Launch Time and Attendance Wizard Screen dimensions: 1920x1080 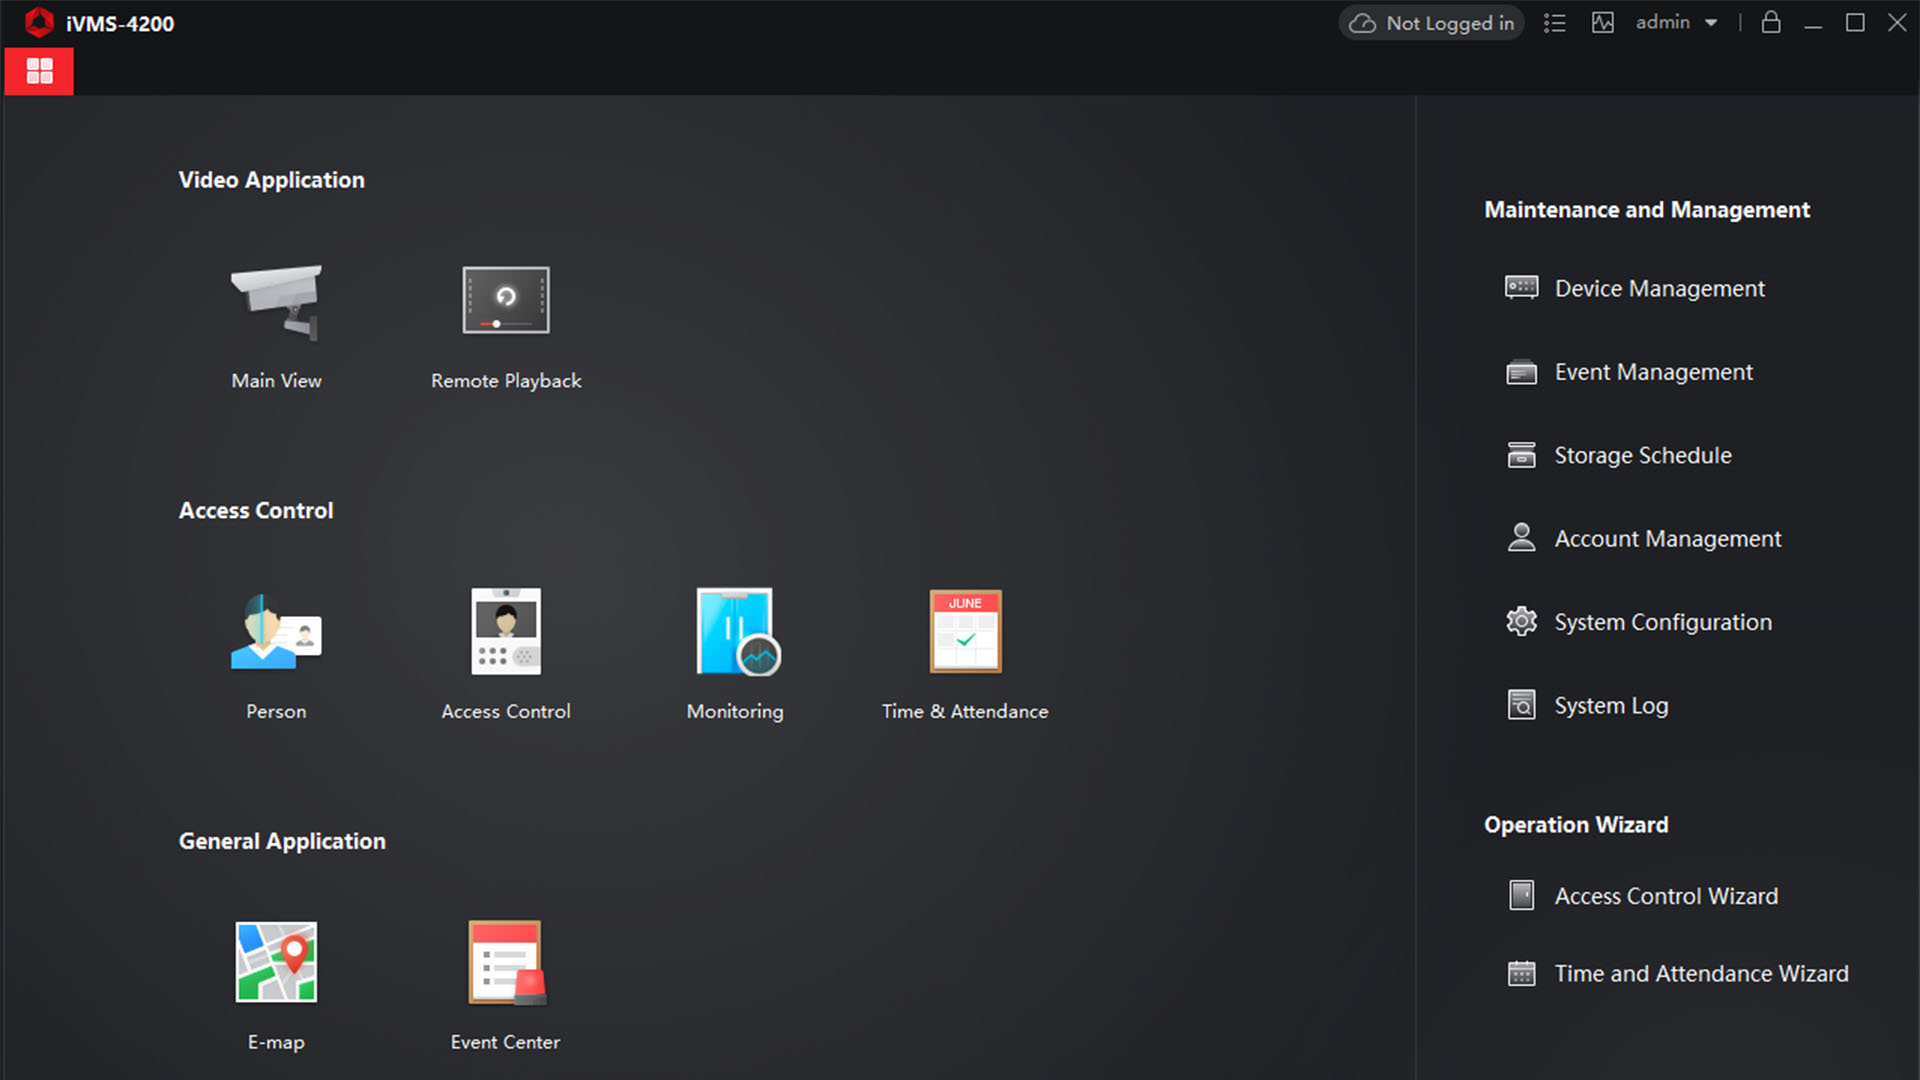1701,973
